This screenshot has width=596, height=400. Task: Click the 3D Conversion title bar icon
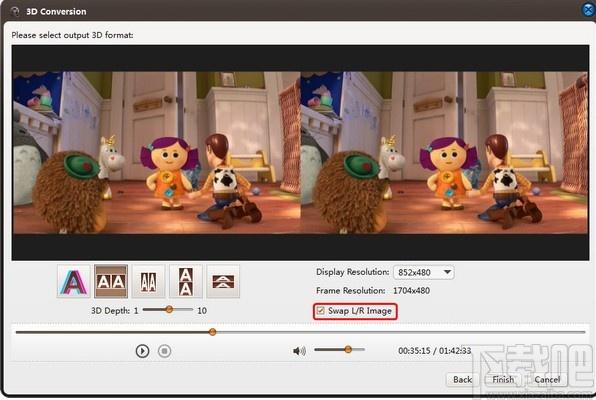point(15,11)
